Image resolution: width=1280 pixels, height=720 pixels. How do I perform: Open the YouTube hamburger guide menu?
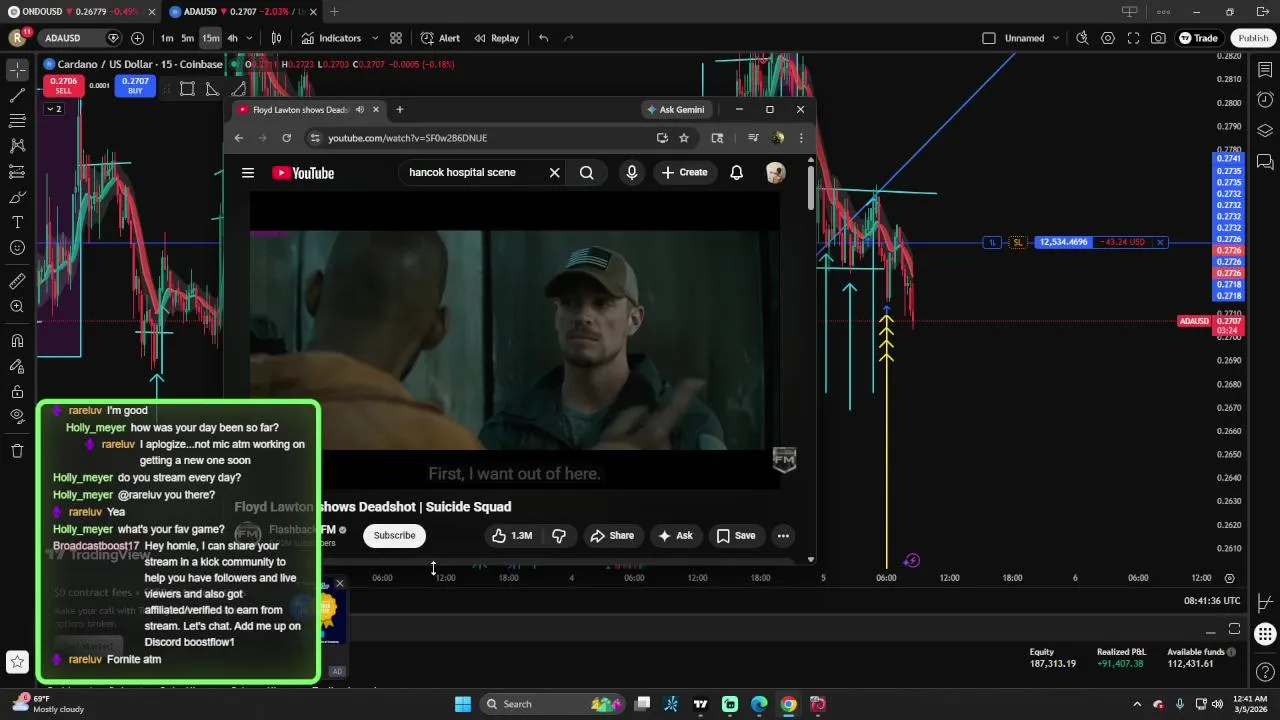248,173
